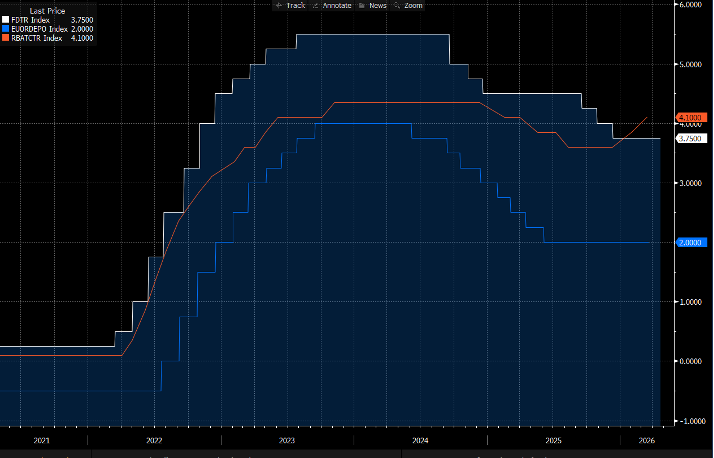The image size is (714, 458).
Task: Select EURODEPO Index in the legend
Action: [40, 27]
